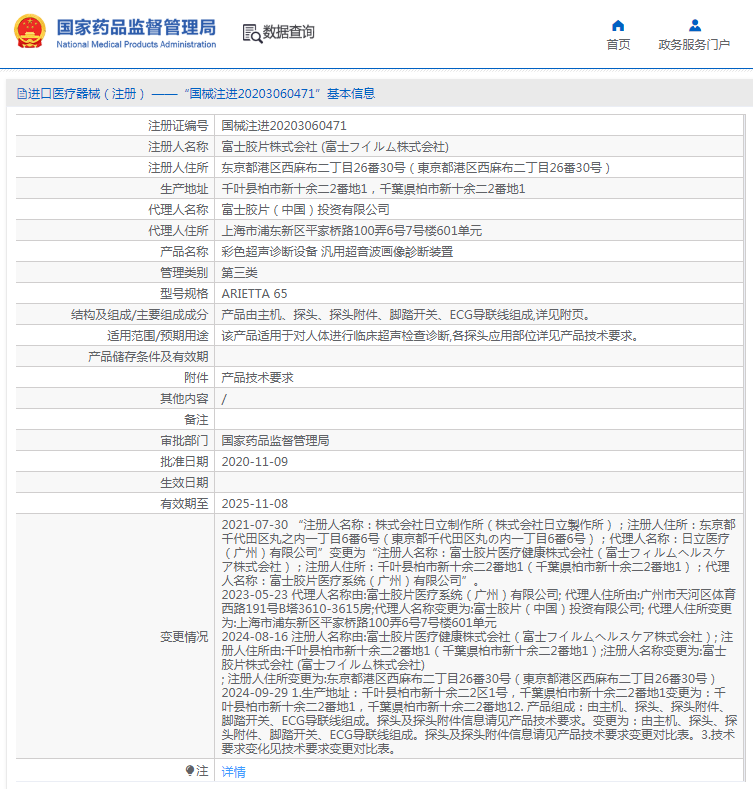The height and width of the screenshot is (789, 753).
Task: Click the 管理类别 label
Action: [184, 273]
